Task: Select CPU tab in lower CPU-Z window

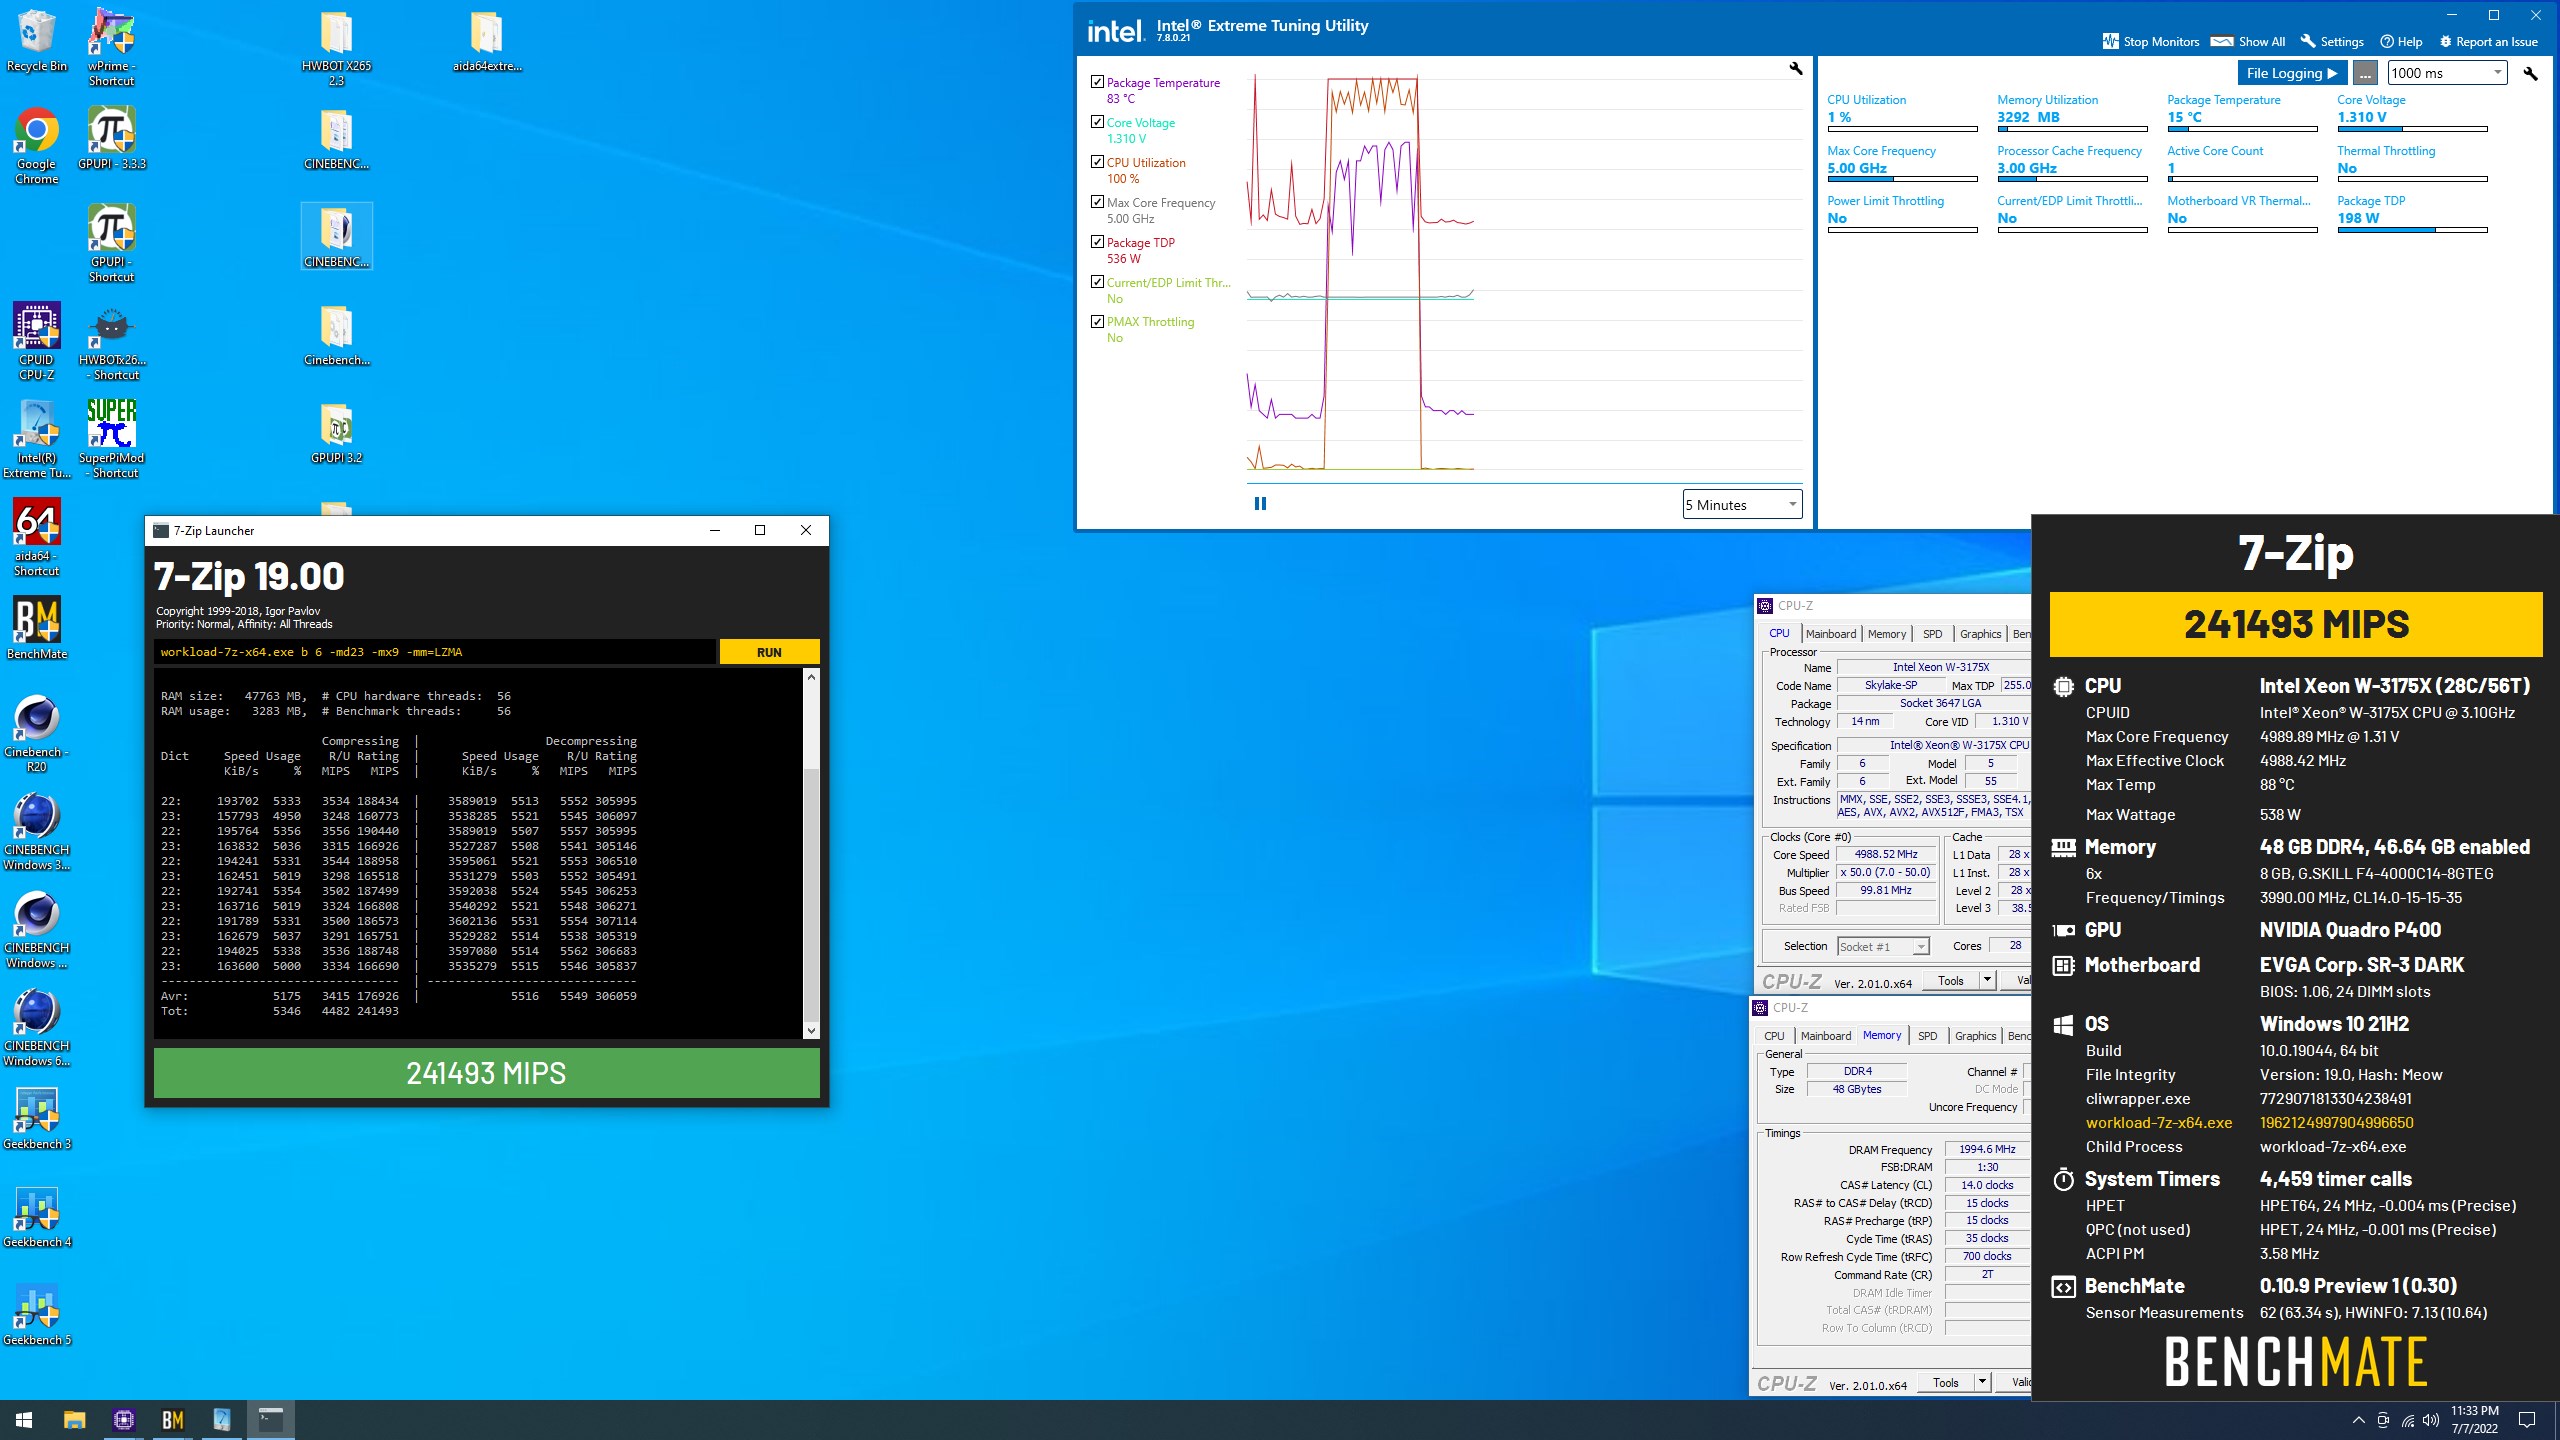Action: pyautogui.click(x=1774, y=1036)
